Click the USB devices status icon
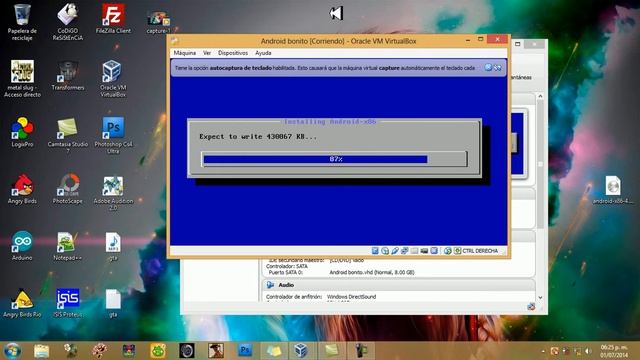 (395, 251)
